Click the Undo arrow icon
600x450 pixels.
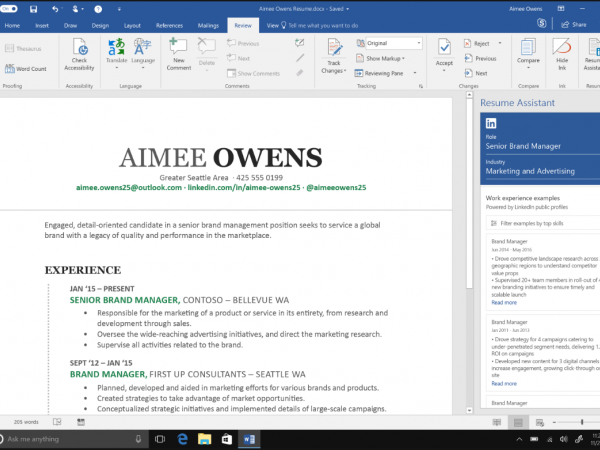click(55, 9)
